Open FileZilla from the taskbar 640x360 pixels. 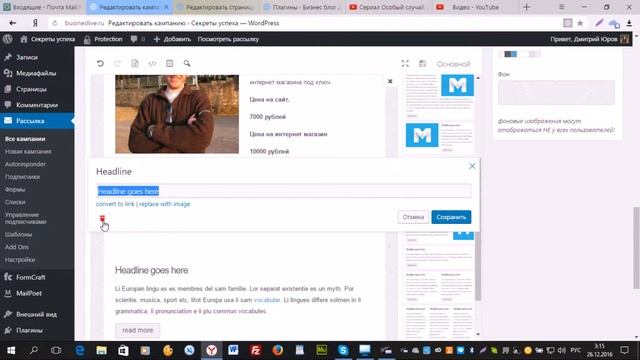click(256, 350)
